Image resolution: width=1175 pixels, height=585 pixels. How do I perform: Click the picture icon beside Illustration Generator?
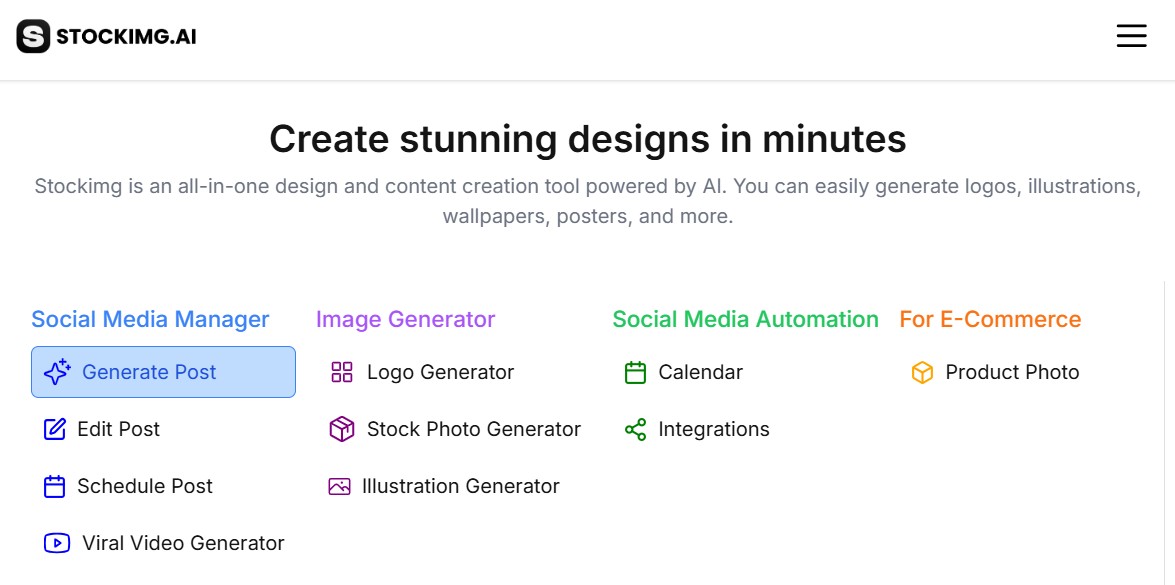(x=340, y=486)
